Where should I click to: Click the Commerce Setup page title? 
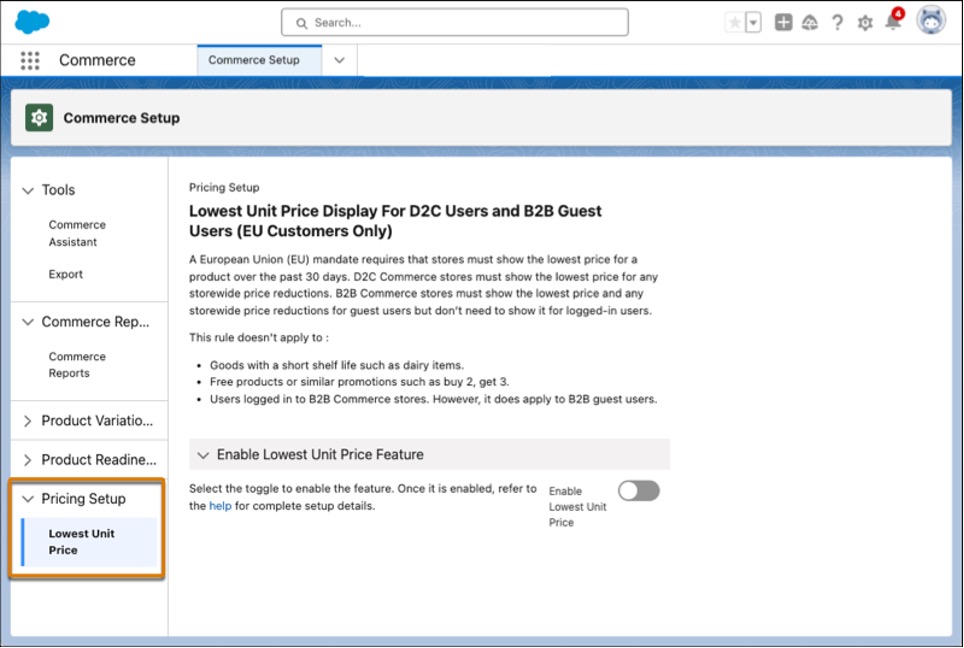click(x=122, y=118)
